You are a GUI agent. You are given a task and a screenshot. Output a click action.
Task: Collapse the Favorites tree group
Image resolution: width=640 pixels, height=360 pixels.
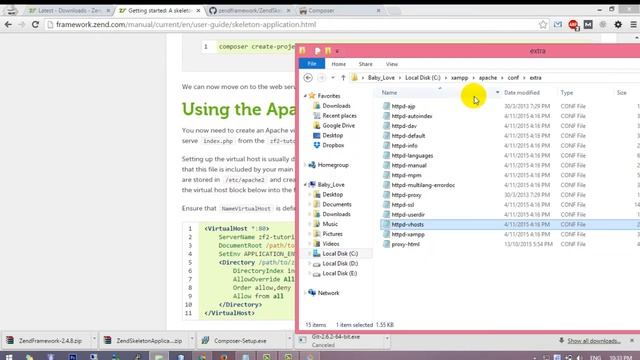pyautogui.click(x=305, y=96)
